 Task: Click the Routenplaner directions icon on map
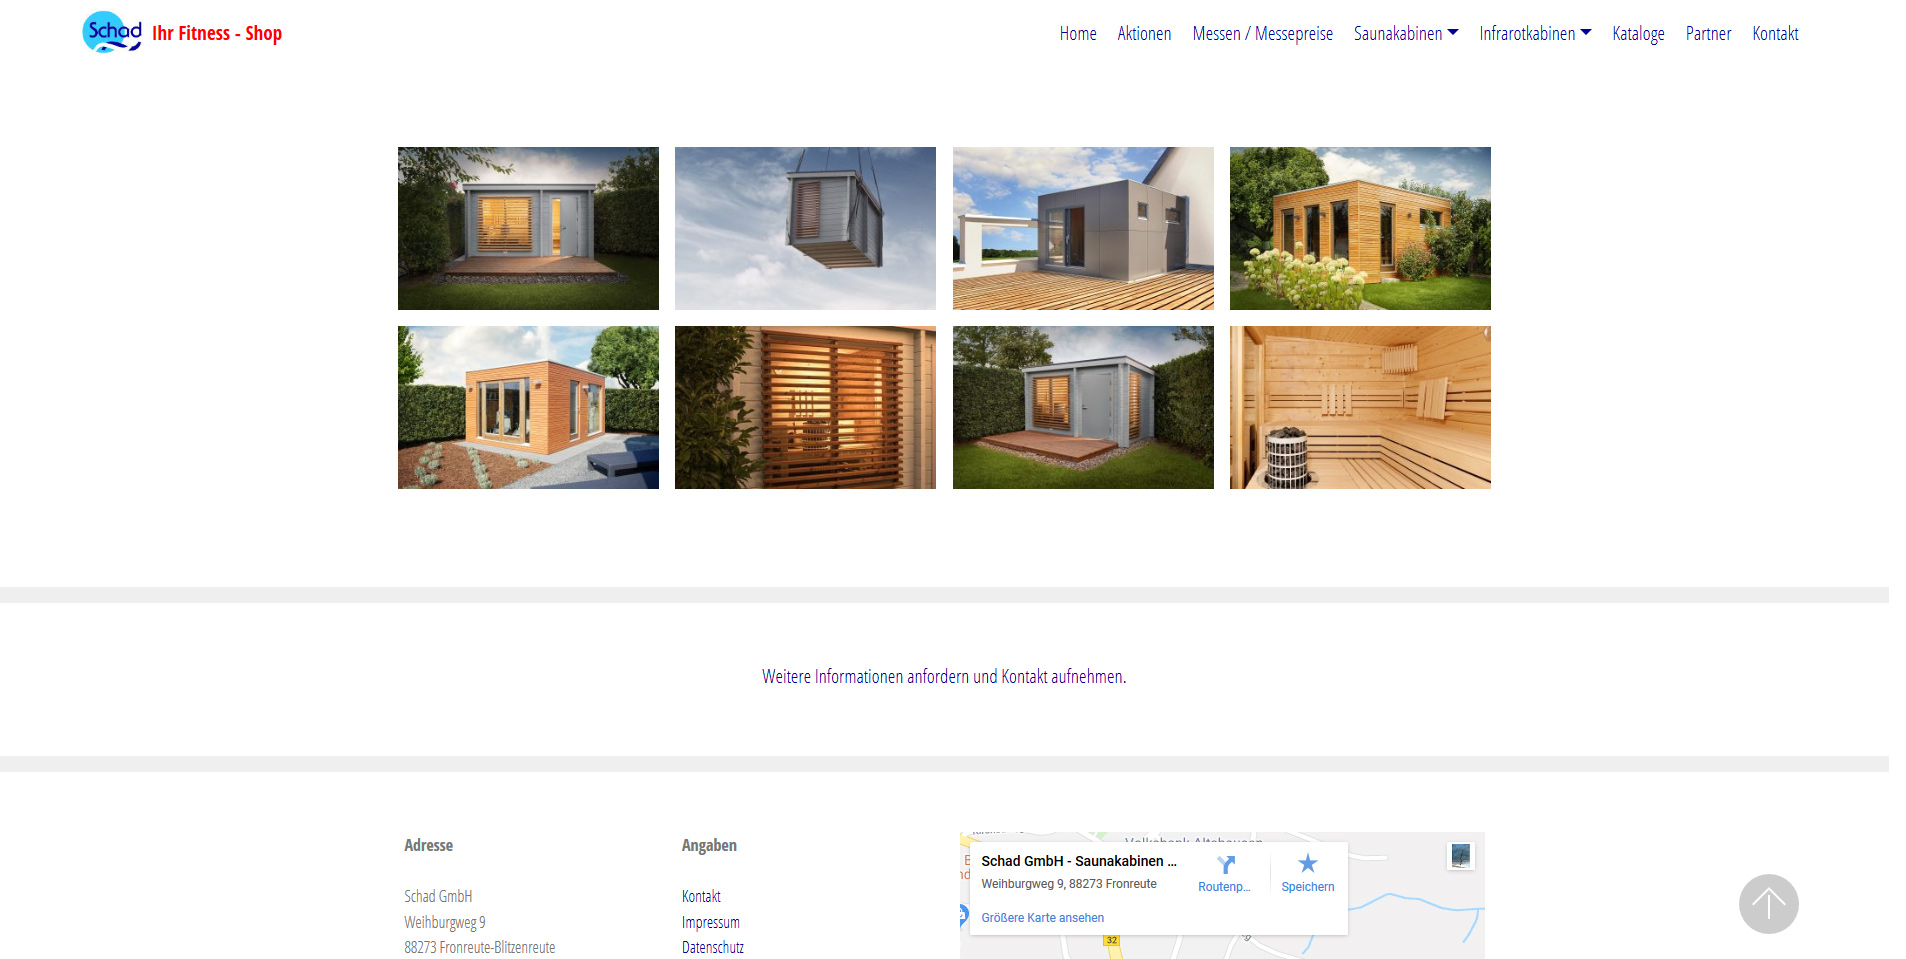tap(1225, 865)
